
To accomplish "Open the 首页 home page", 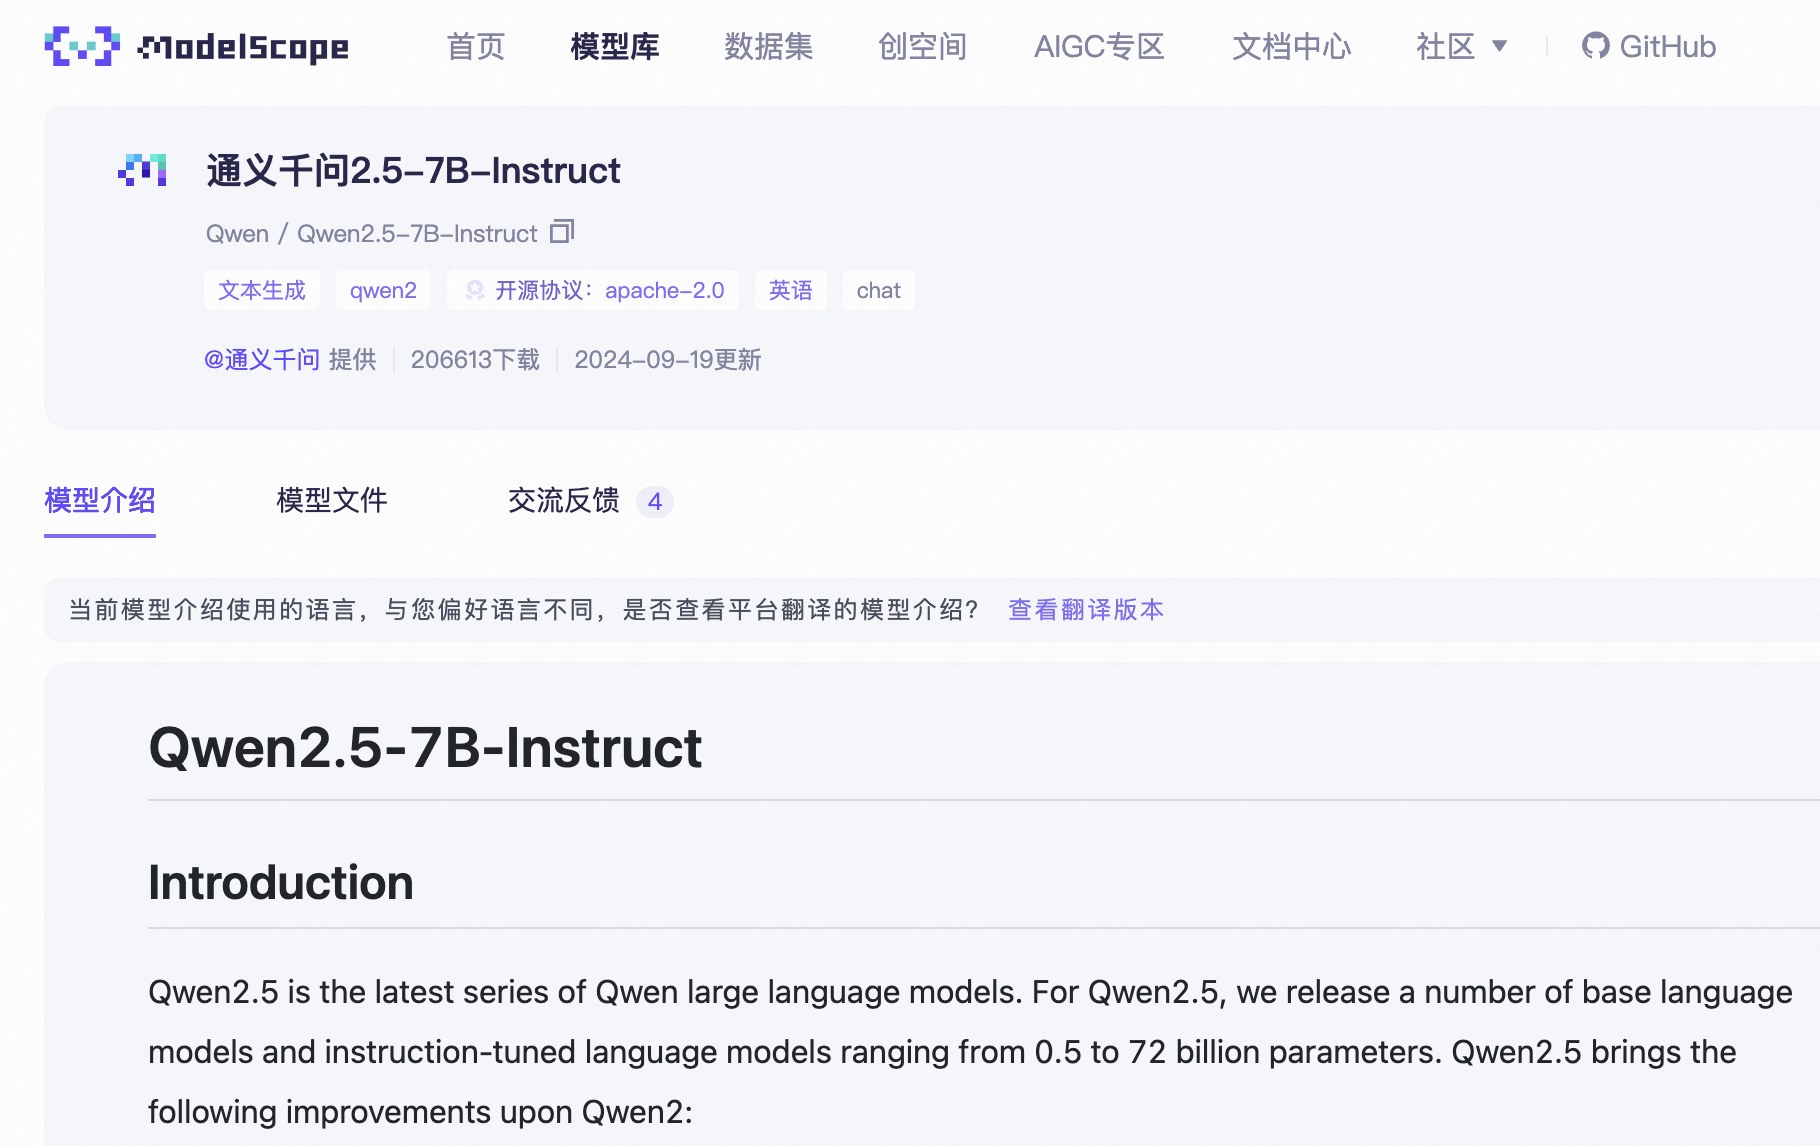I will pyautogui.click(x=475, y=46).
